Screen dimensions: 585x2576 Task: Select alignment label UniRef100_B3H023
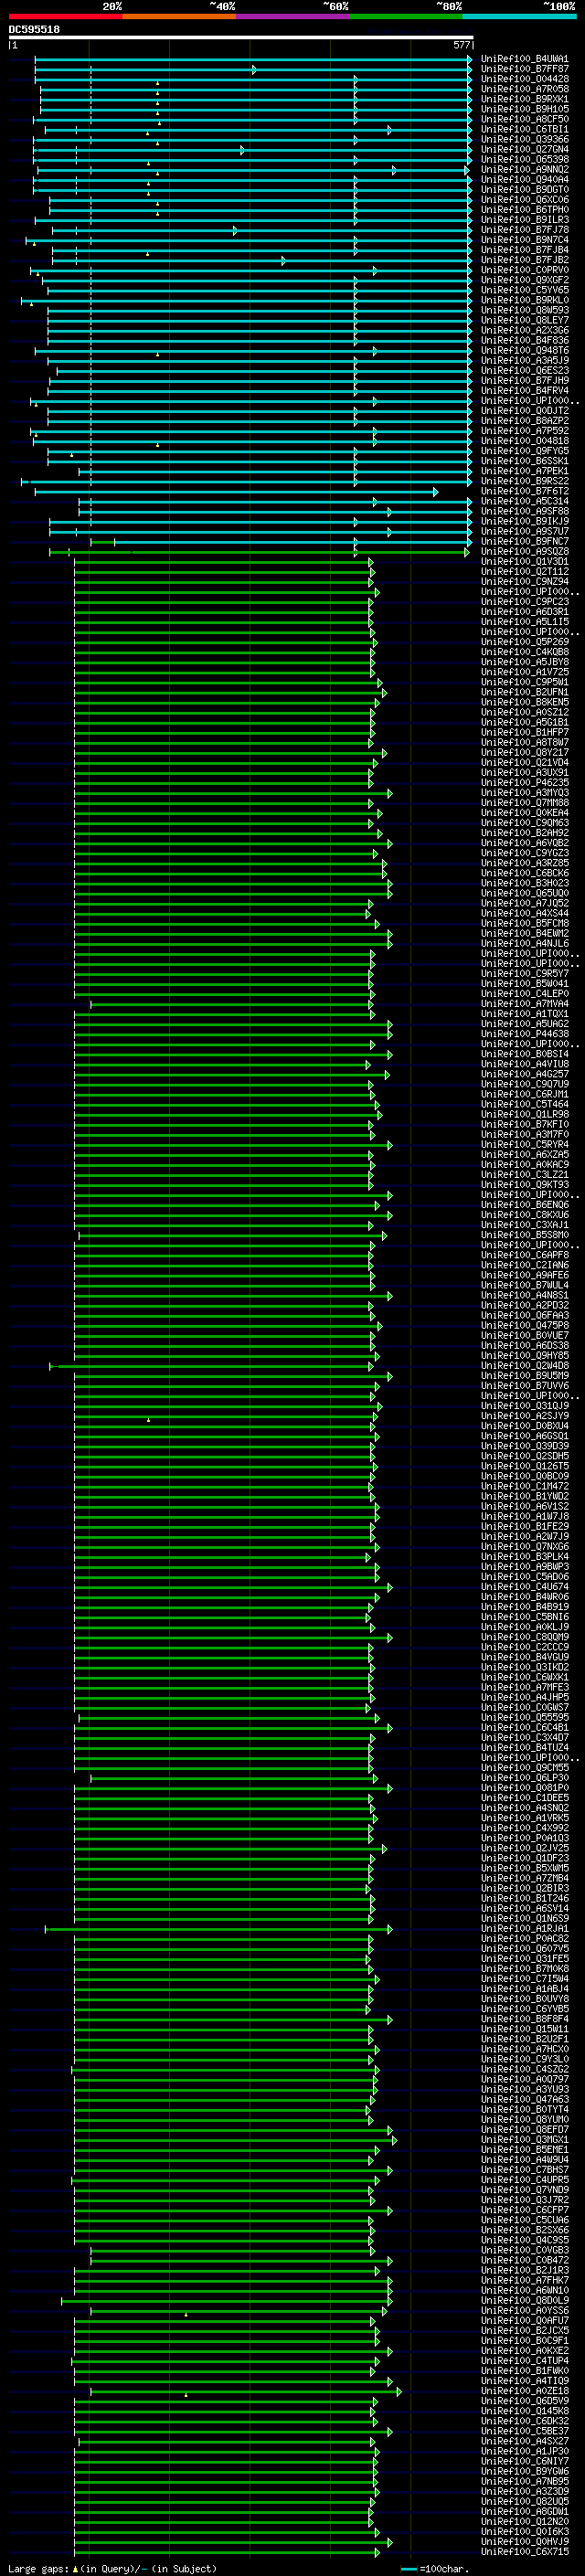pyautogui.click(x=525, y=883)
